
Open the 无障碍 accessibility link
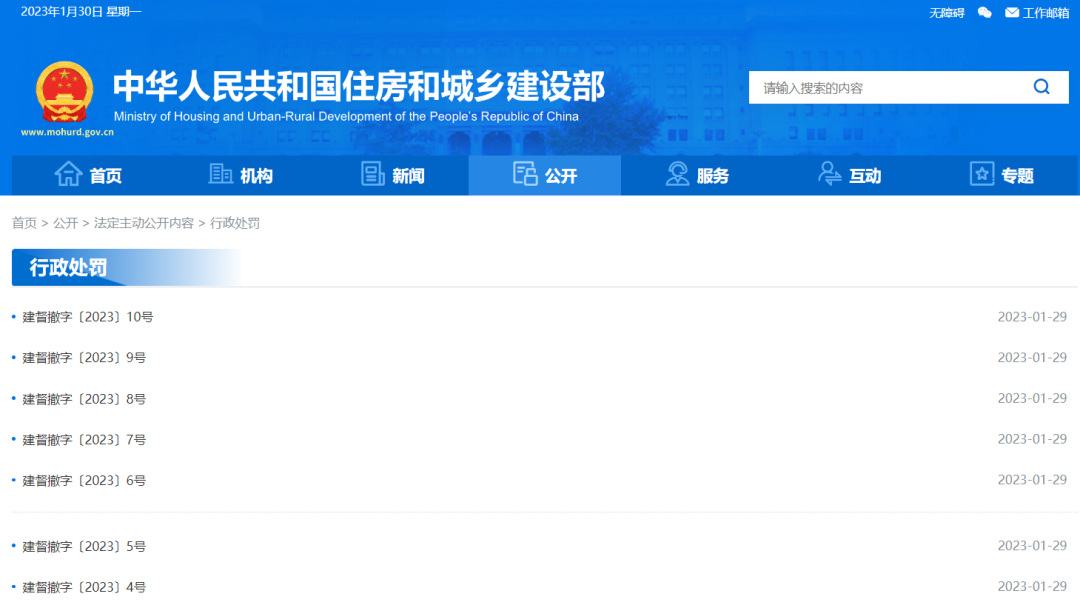click(946, 13)
